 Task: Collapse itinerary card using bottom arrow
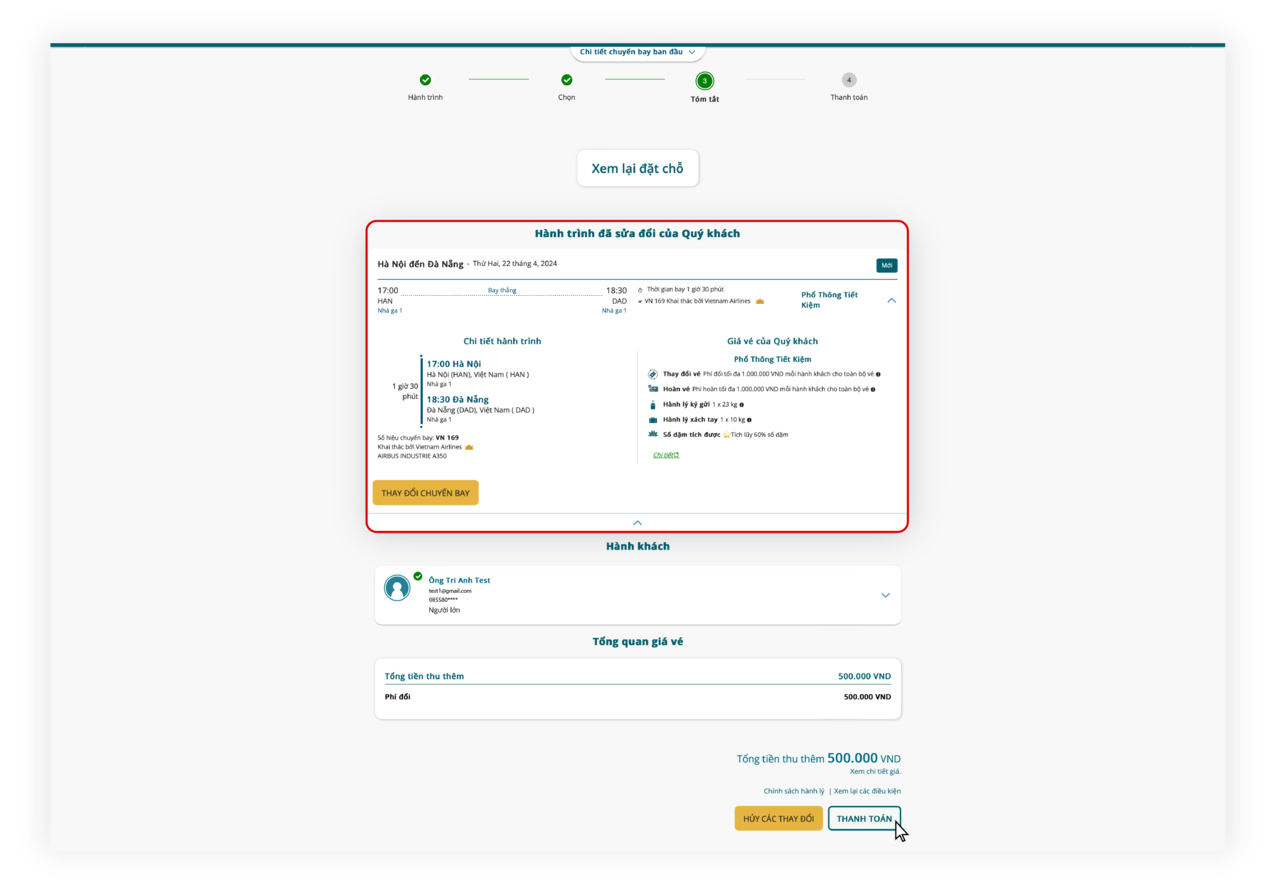click(x=637, y=521)
